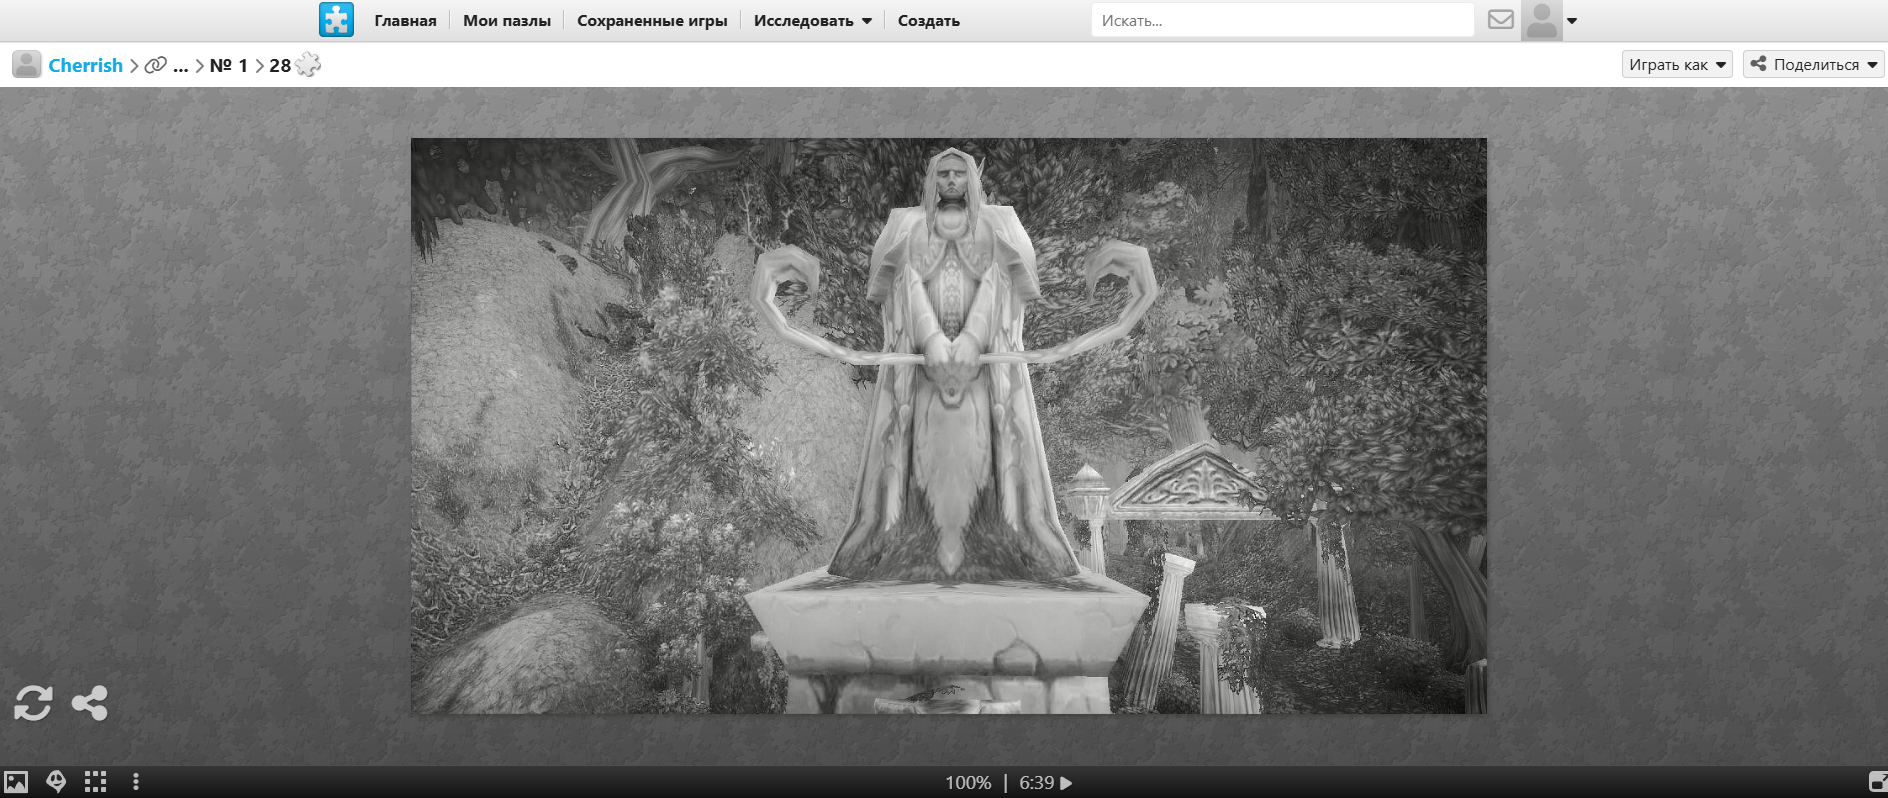Viewport: 1888px width, 798px height.
Task: Open the user account avatar menu
Action: pyautogui.click(x=1548, y=21)
